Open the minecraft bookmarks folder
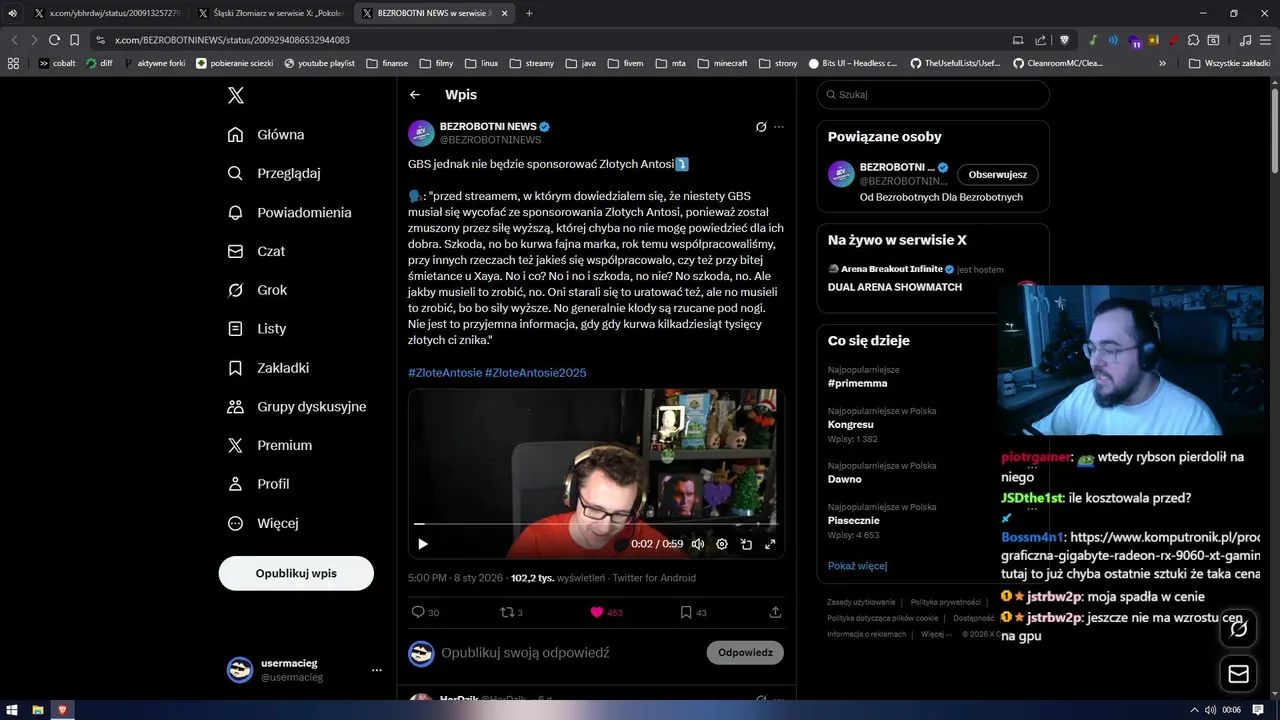 tap(722, 63)
